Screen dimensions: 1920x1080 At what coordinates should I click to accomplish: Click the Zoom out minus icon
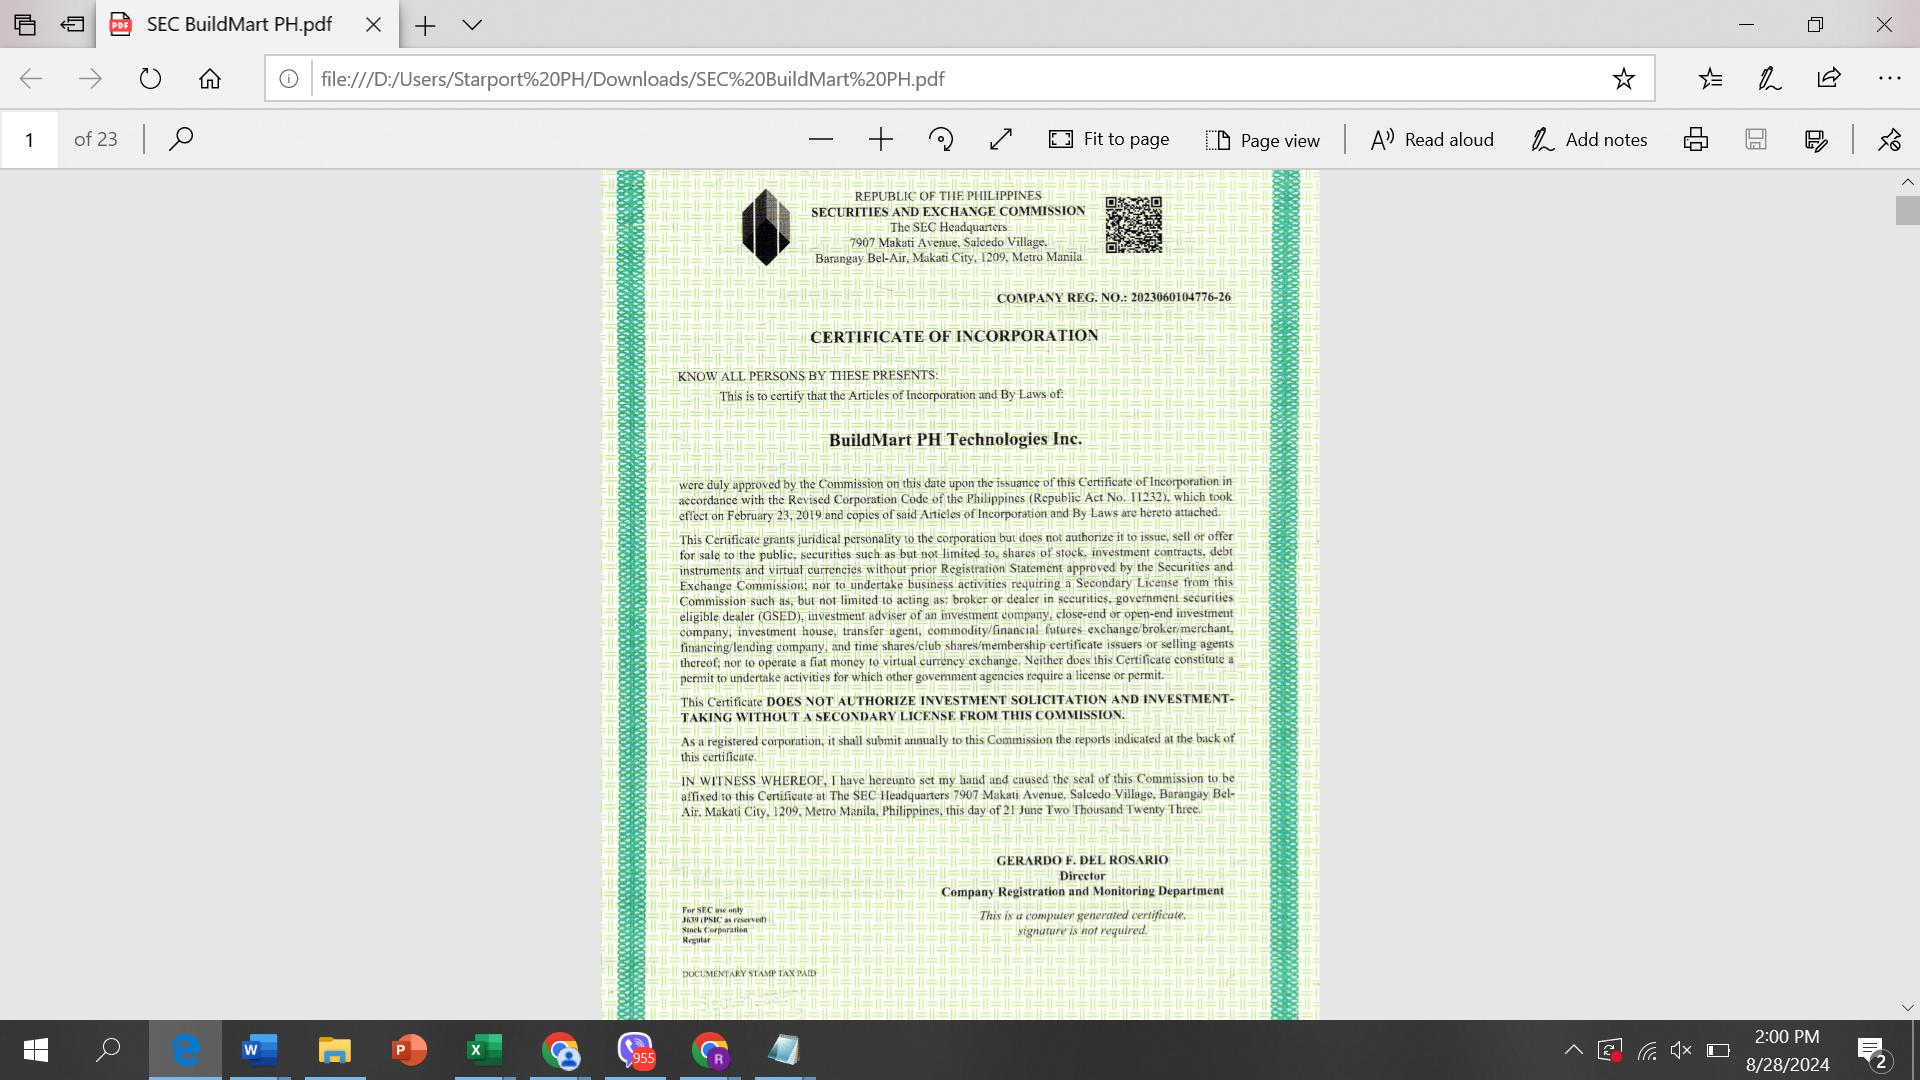click(x=820, y=139)
